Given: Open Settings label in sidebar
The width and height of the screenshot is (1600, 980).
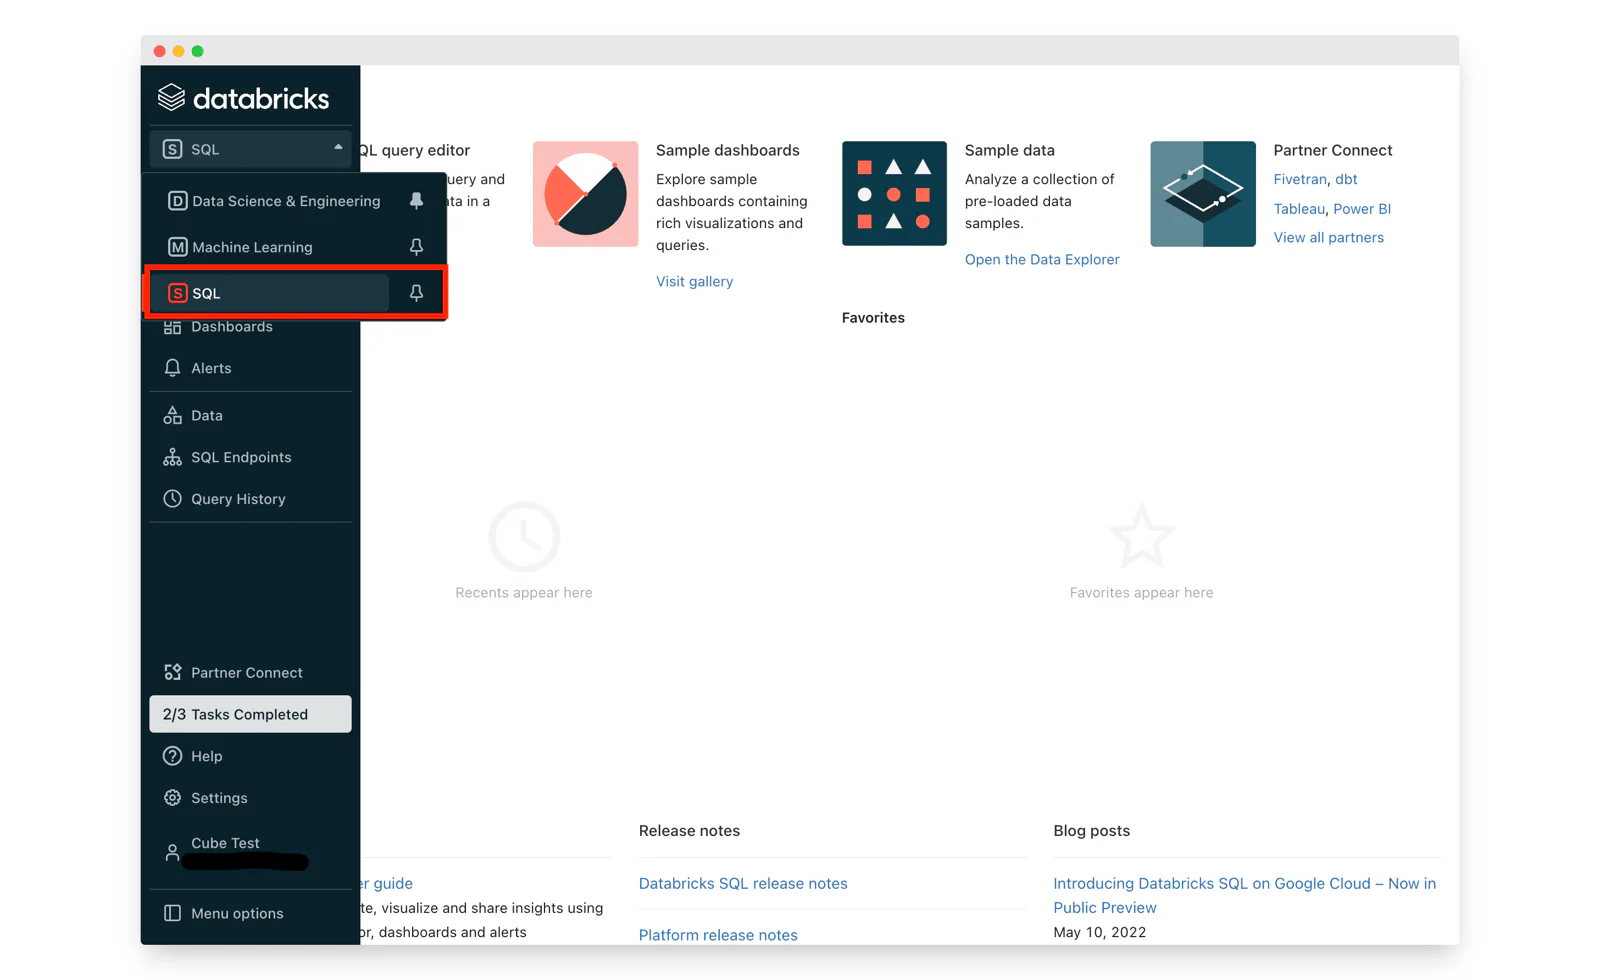Looking at the screenshot, I should pyautogui.click(x=219, y=798).
